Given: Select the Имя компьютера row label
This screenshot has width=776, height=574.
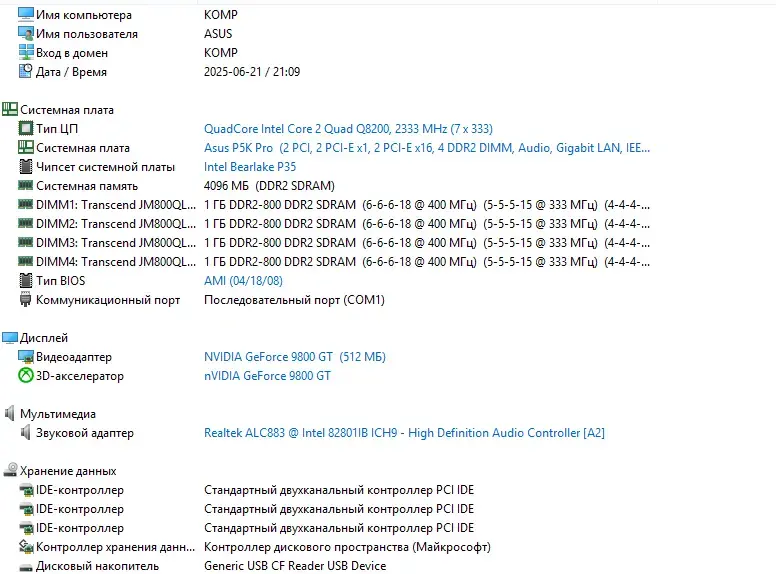Looking at the screenshot, I should click(x=84, y=15).
